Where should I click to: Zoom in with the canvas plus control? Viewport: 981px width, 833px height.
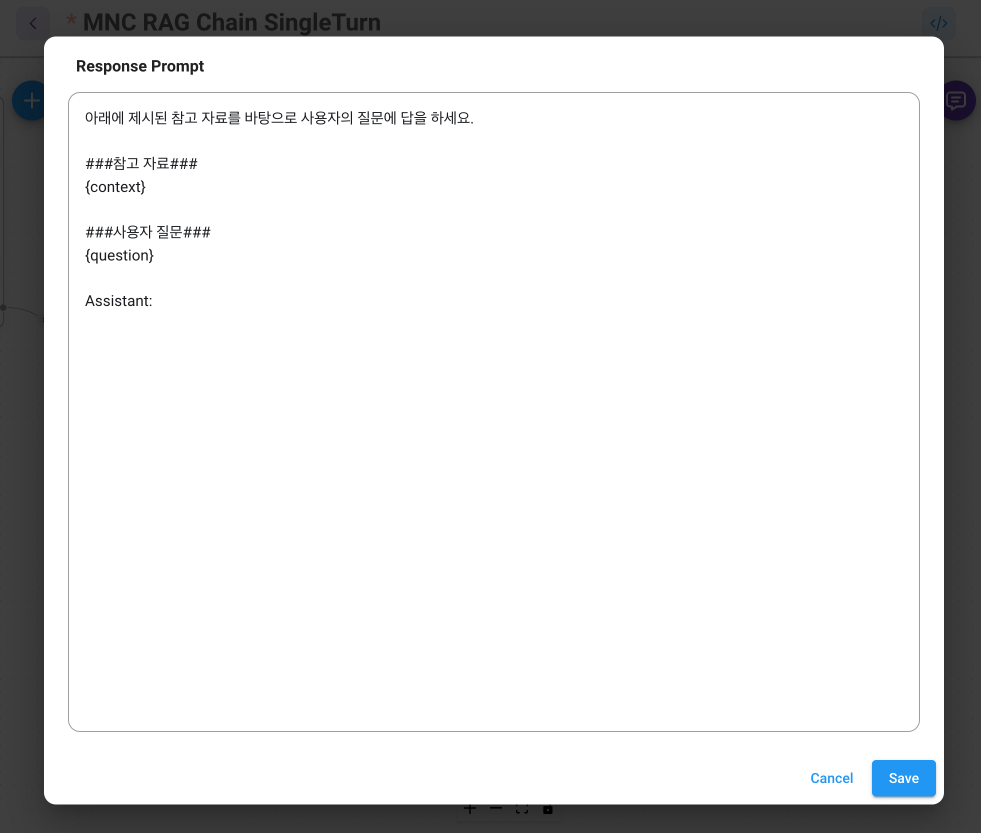pos(470,808)
